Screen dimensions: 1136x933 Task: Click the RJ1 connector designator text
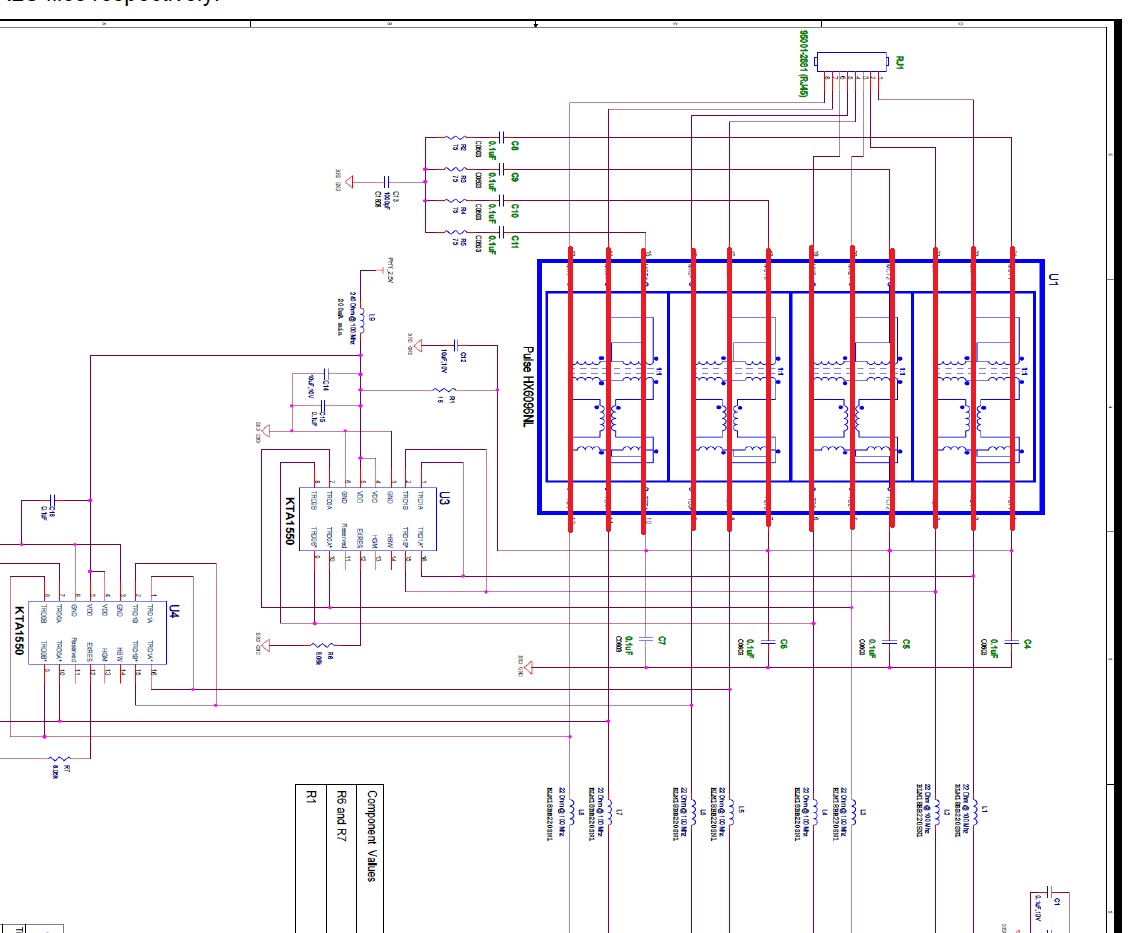[900, 62]
